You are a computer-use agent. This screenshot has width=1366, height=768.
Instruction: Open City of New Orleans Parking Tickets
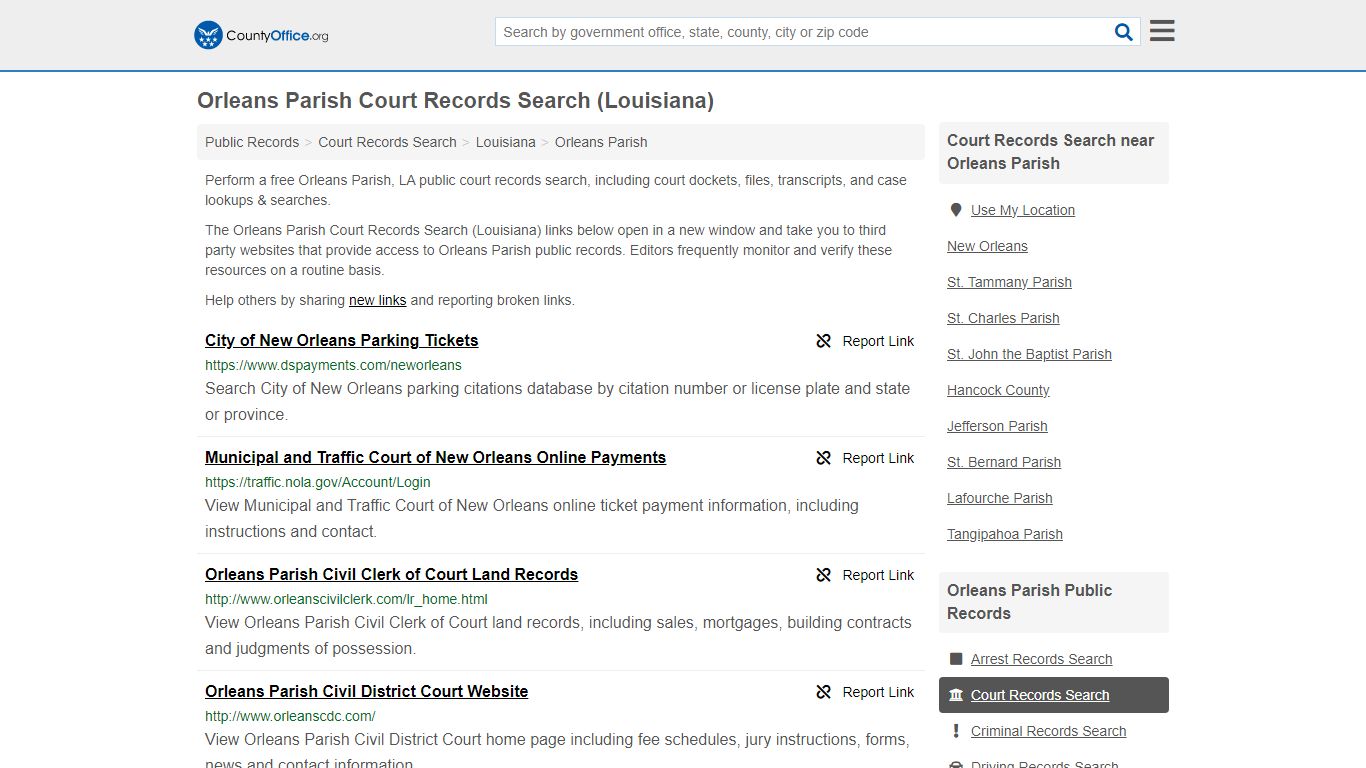(342, 340)
